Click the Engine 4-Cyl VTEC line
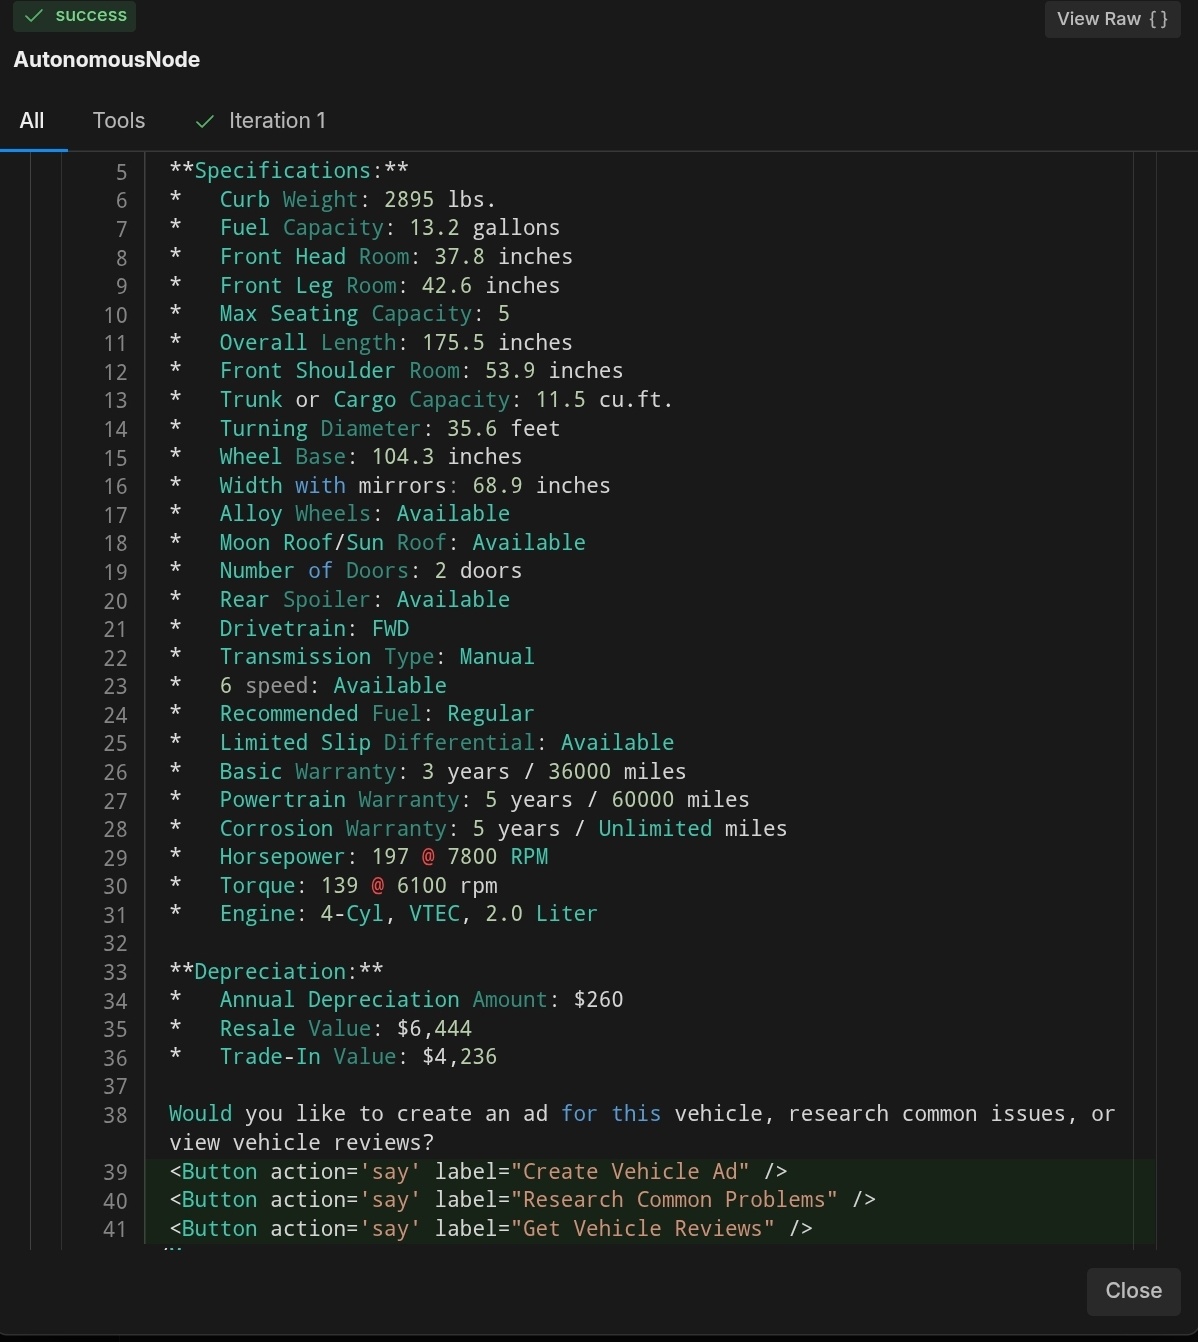Image resolution: width=1198 pixels, height=1342 pixels. coord(384,914)
